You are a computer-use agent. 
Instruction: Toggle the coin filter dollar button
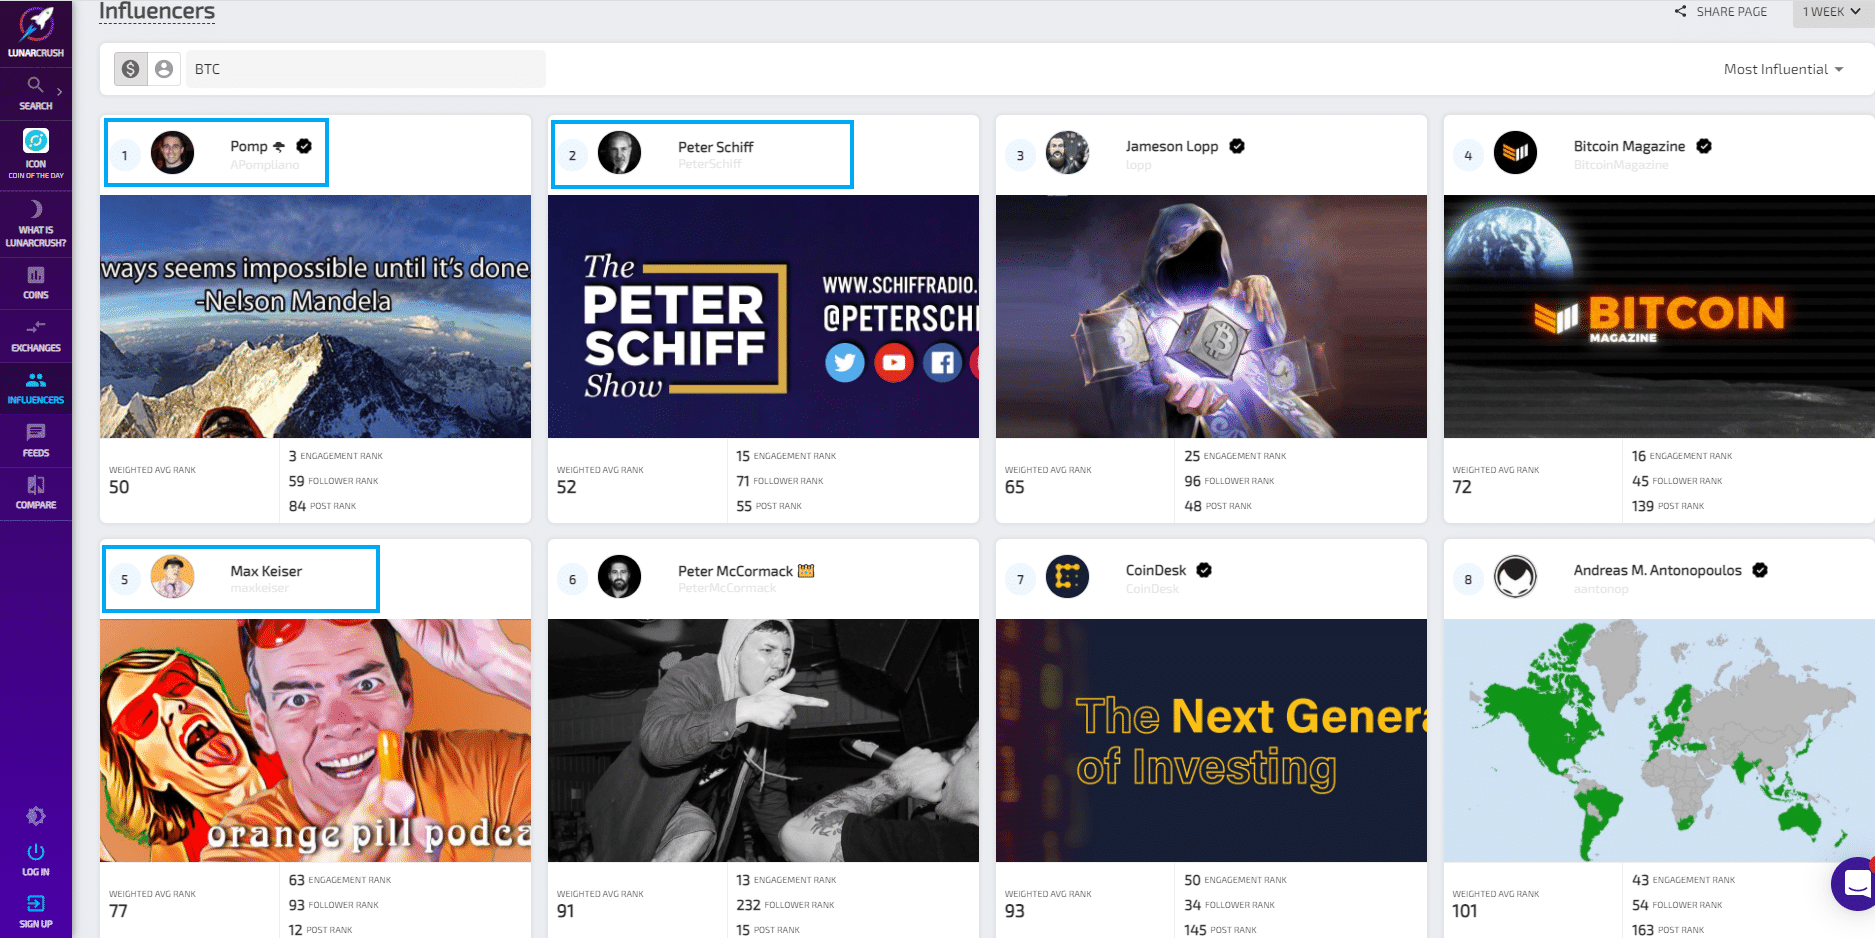coord(131,69)
